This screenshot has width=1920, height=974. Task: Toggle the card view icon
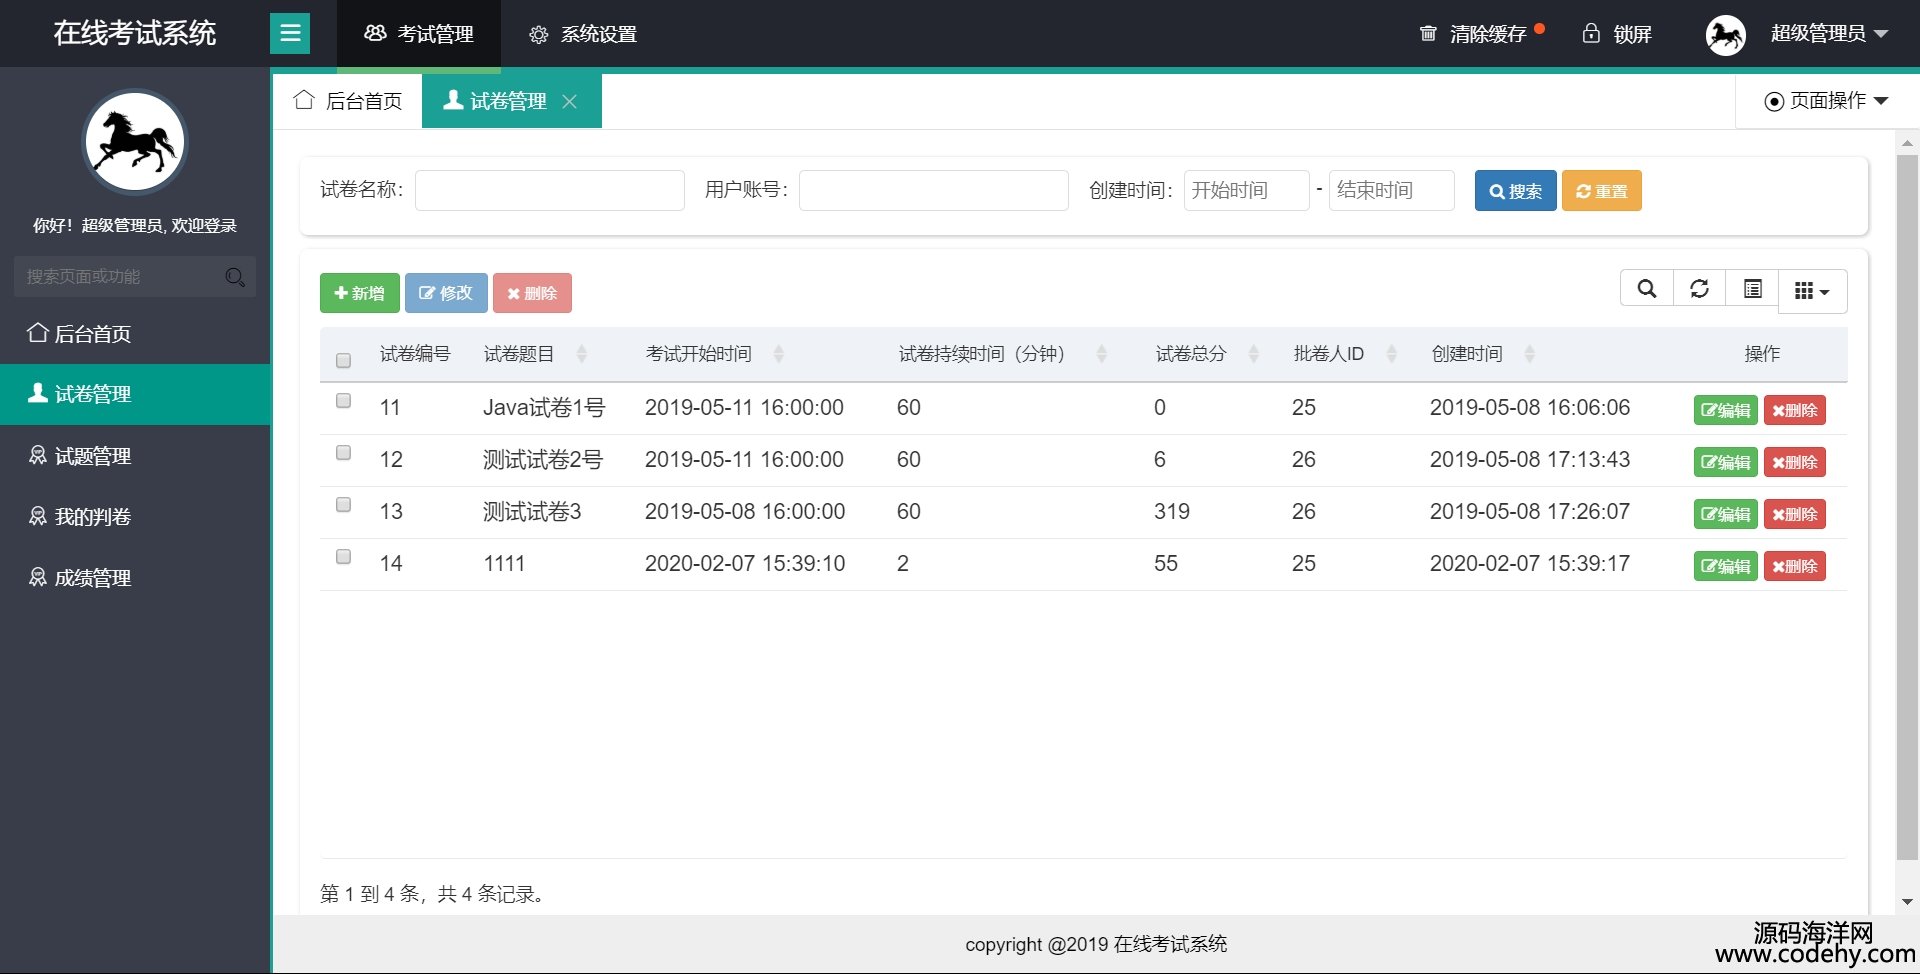[1752, 290]
